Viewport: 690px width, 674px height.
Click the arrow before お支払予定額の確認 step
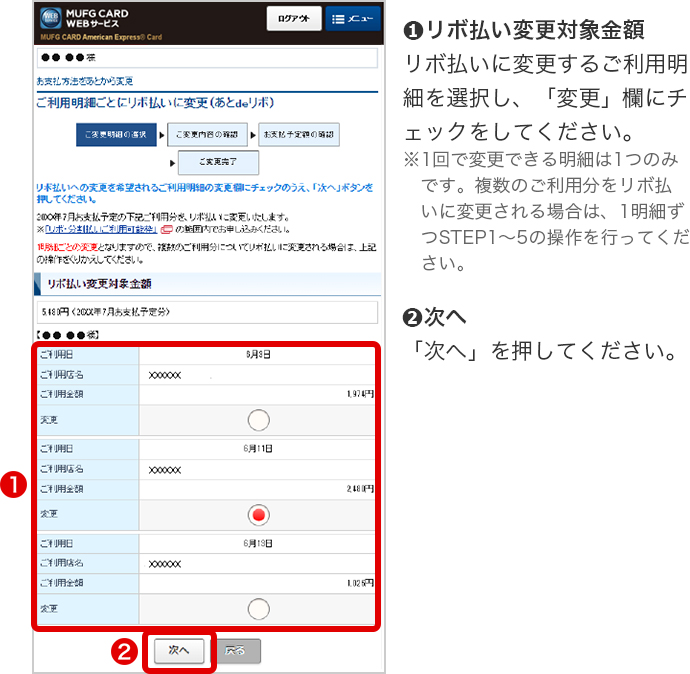253,134
